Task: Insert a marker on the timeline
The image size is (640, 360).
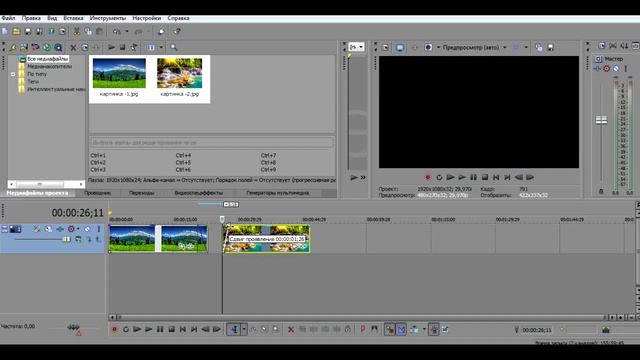Action: 362,329
